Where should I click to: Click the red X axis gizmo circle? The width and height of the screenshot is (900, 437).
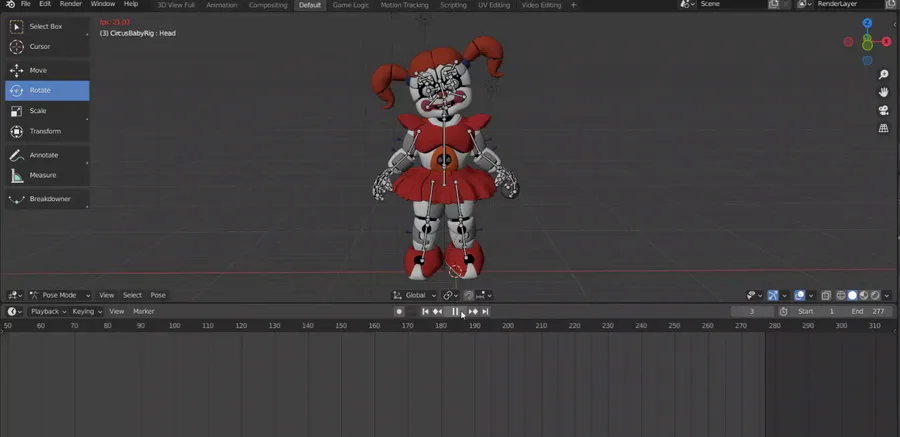[x=886, y=42]
